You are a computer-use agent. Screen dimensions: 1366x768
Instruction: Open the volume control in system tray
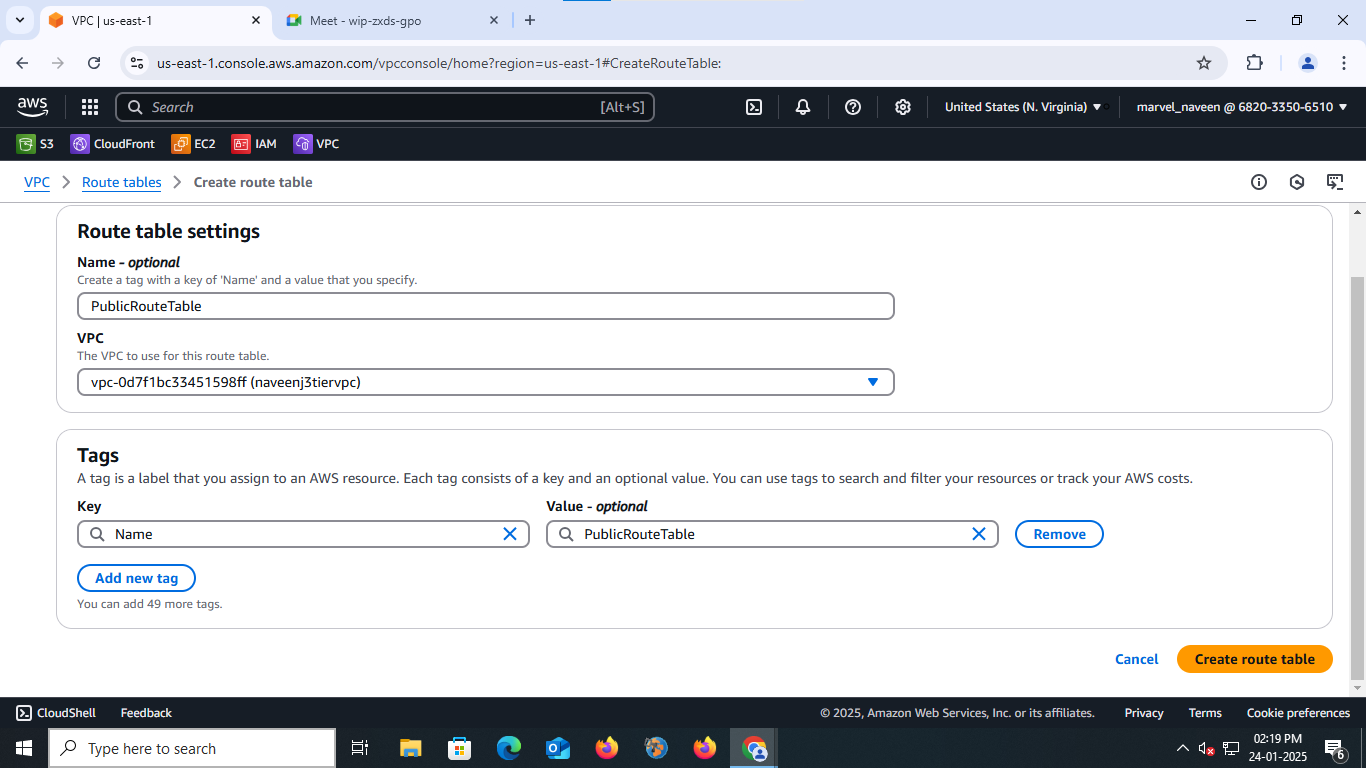(1207, 748)
